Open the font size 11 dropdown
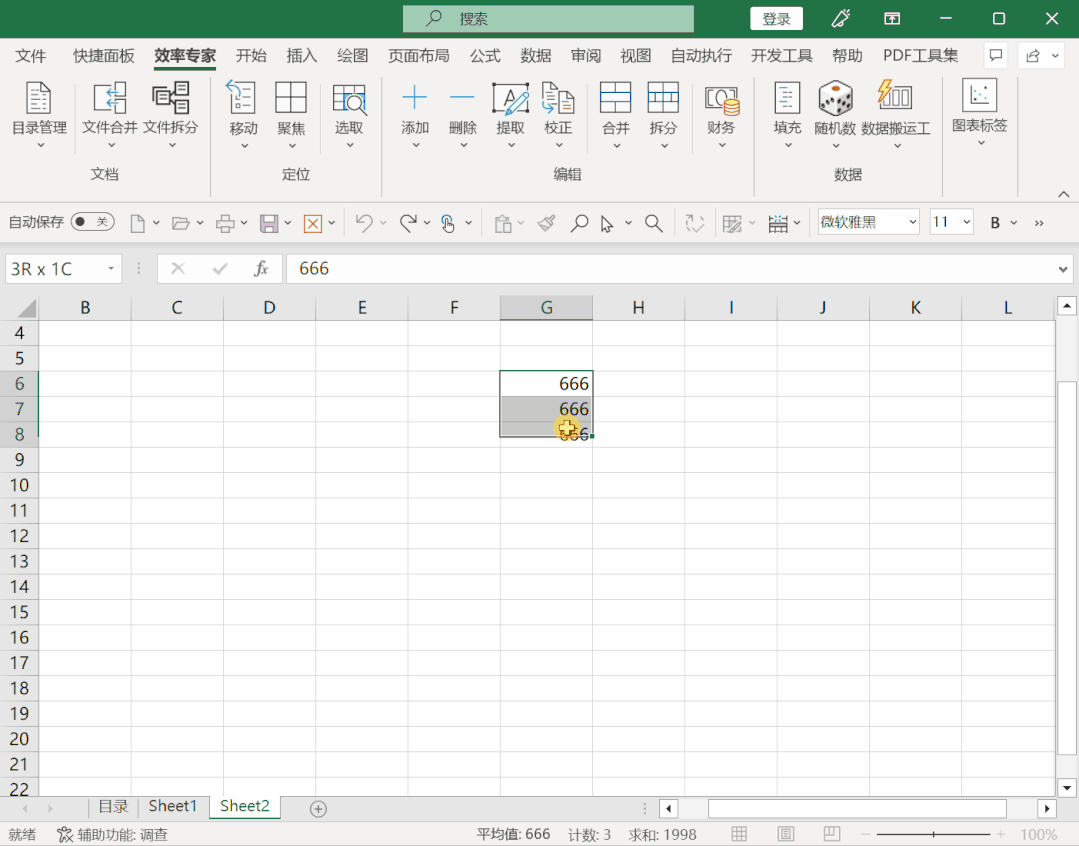 (x=965, y=222)
